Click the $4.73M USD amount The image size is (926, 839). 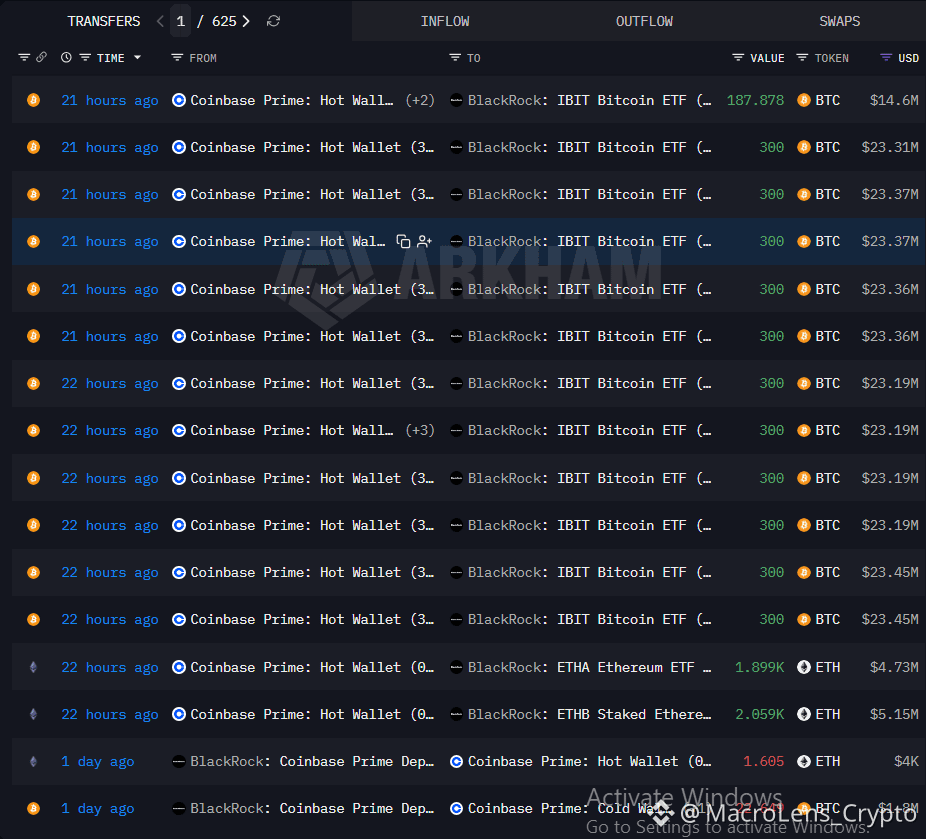894,667
